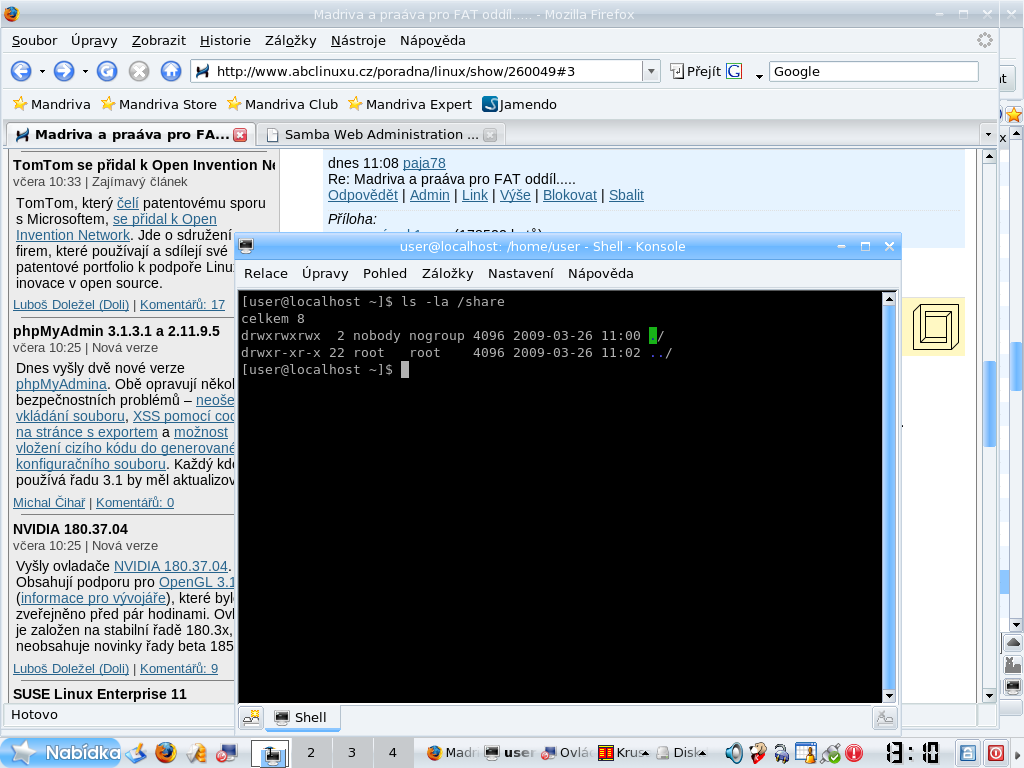Click the Firefox throbber activity icon
The image size is (1024, 768).
coord(985,40)
